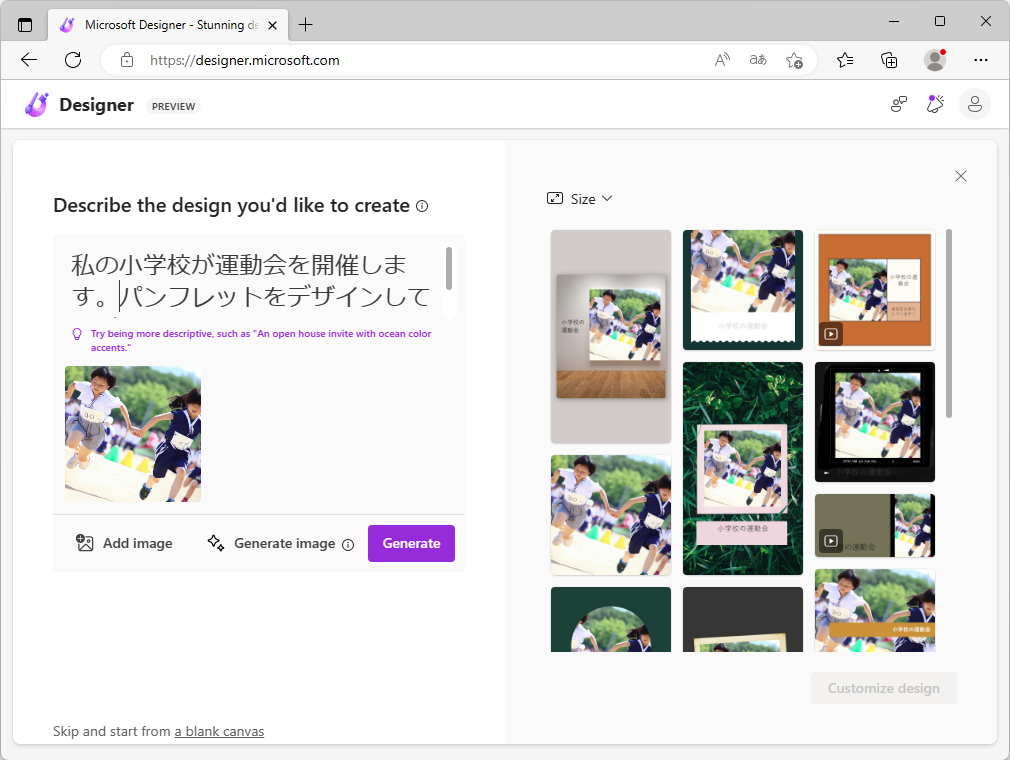This screenshot has width=1010, height=760.
Task: Open a blank canvas via the link
Action: point(219,731)
